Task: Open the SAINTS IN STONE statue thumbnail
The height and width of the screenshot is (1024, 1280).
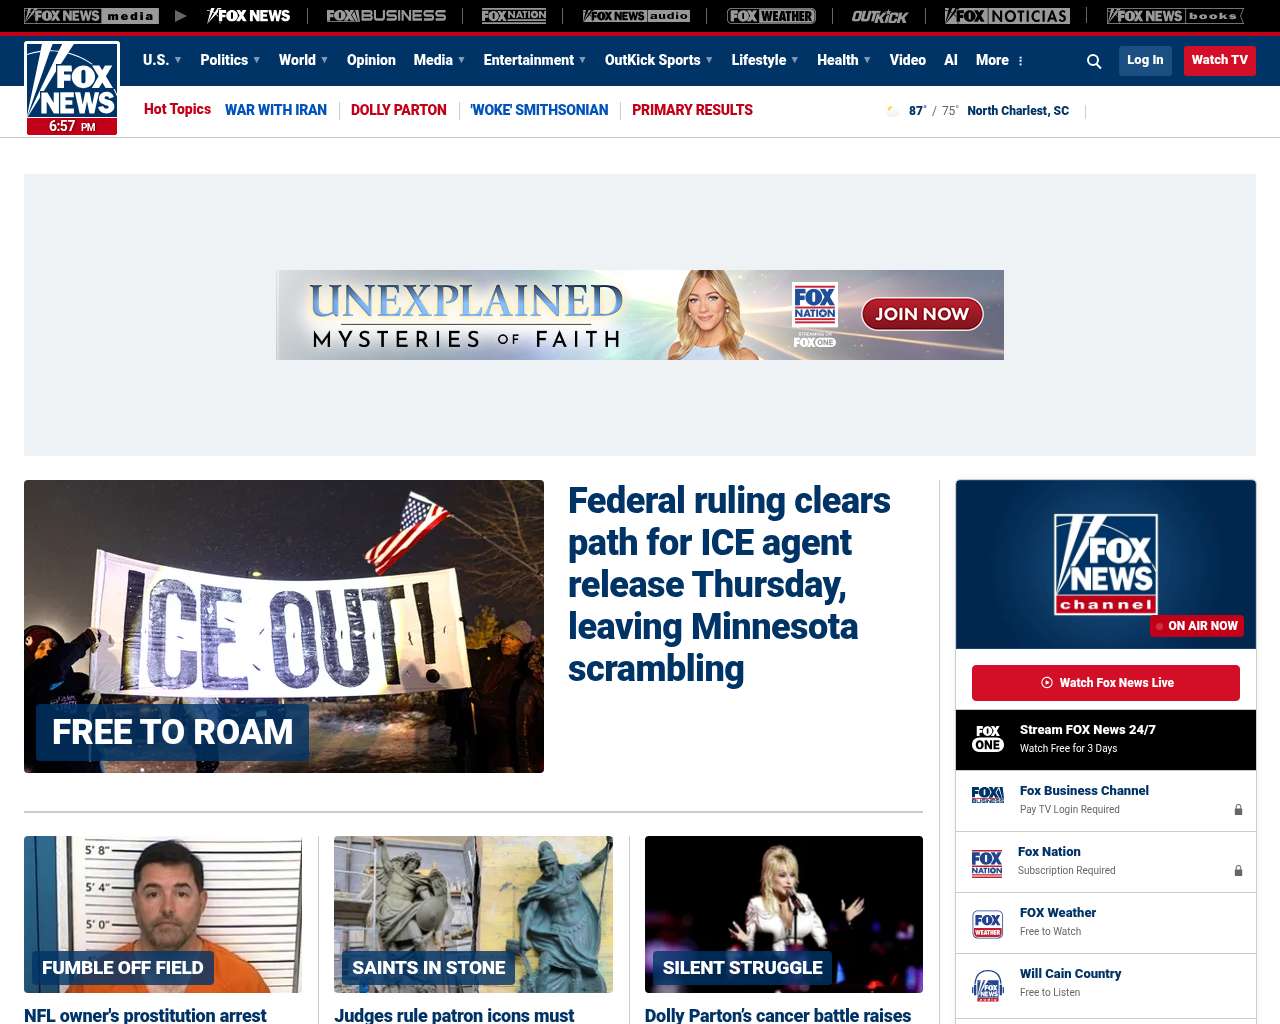Action: click(x=473, y=914)
